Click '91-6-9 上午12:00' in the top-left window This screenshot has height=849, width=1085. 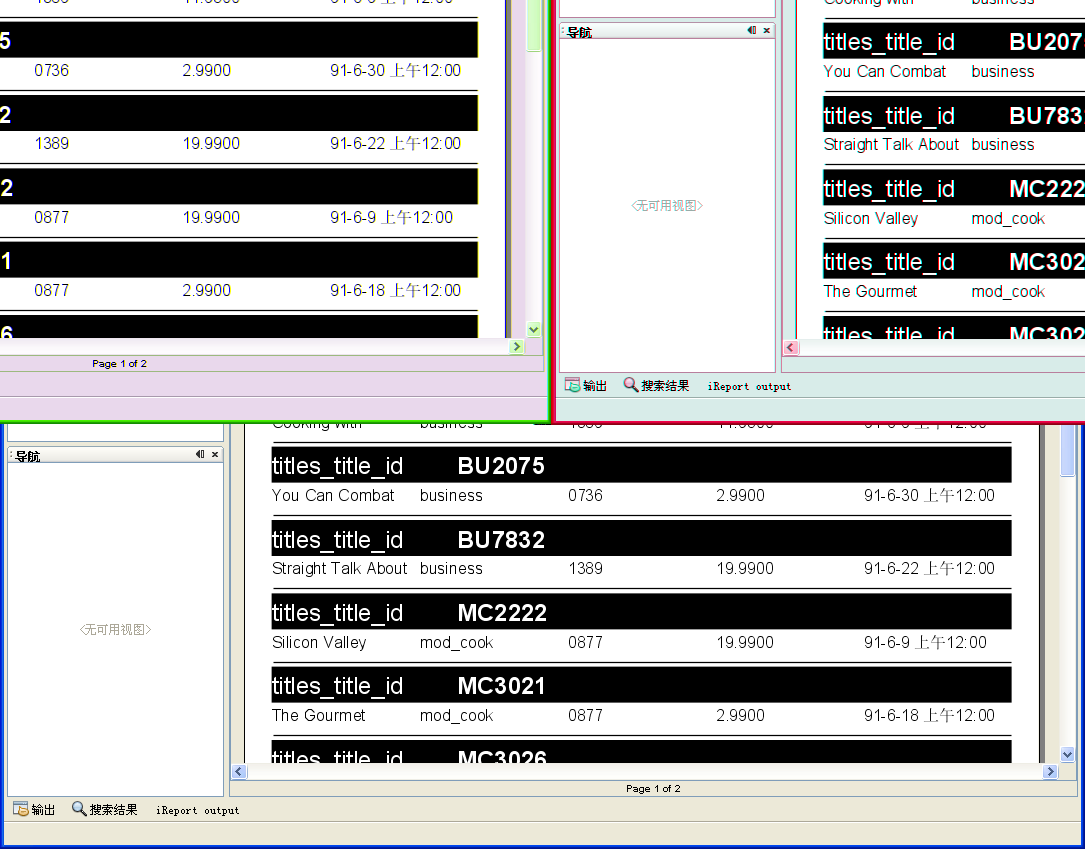(391, 217)
